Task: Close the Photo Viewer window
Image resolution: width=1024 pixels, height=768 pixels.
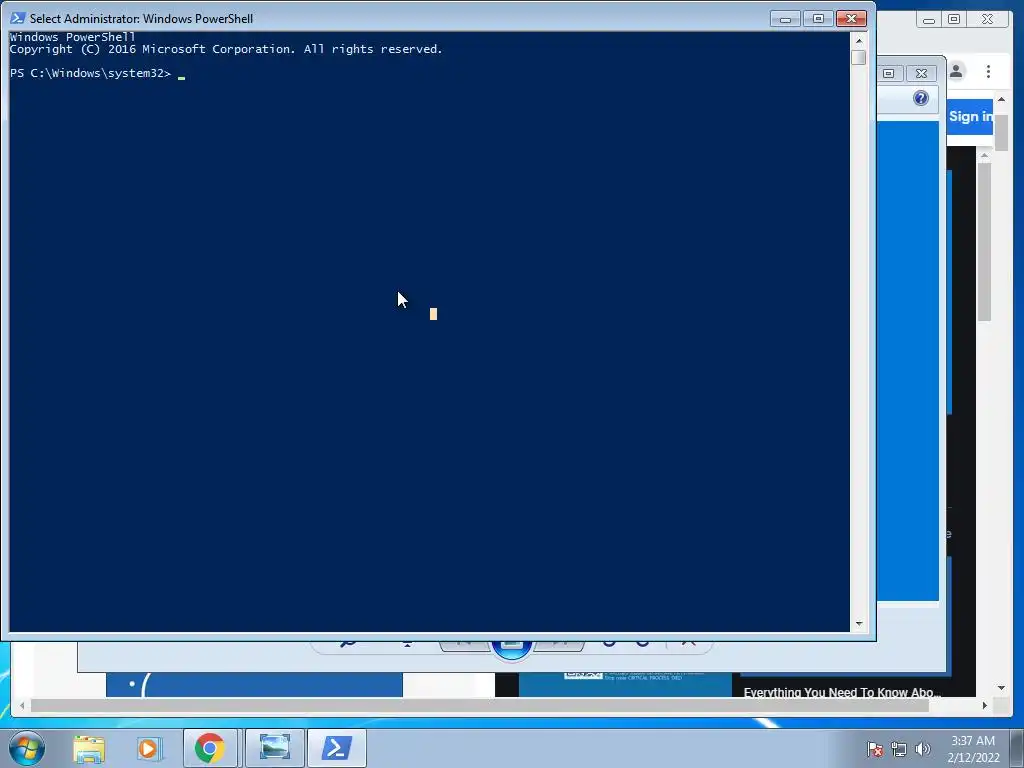Action: tap(921, 73)
